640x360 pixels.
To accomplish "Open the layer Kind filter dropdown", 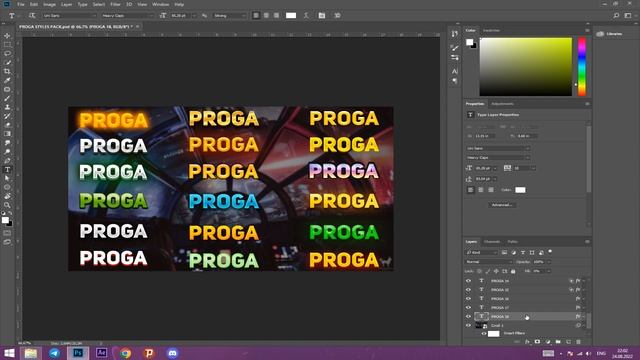I will click(x=482, y=253).
